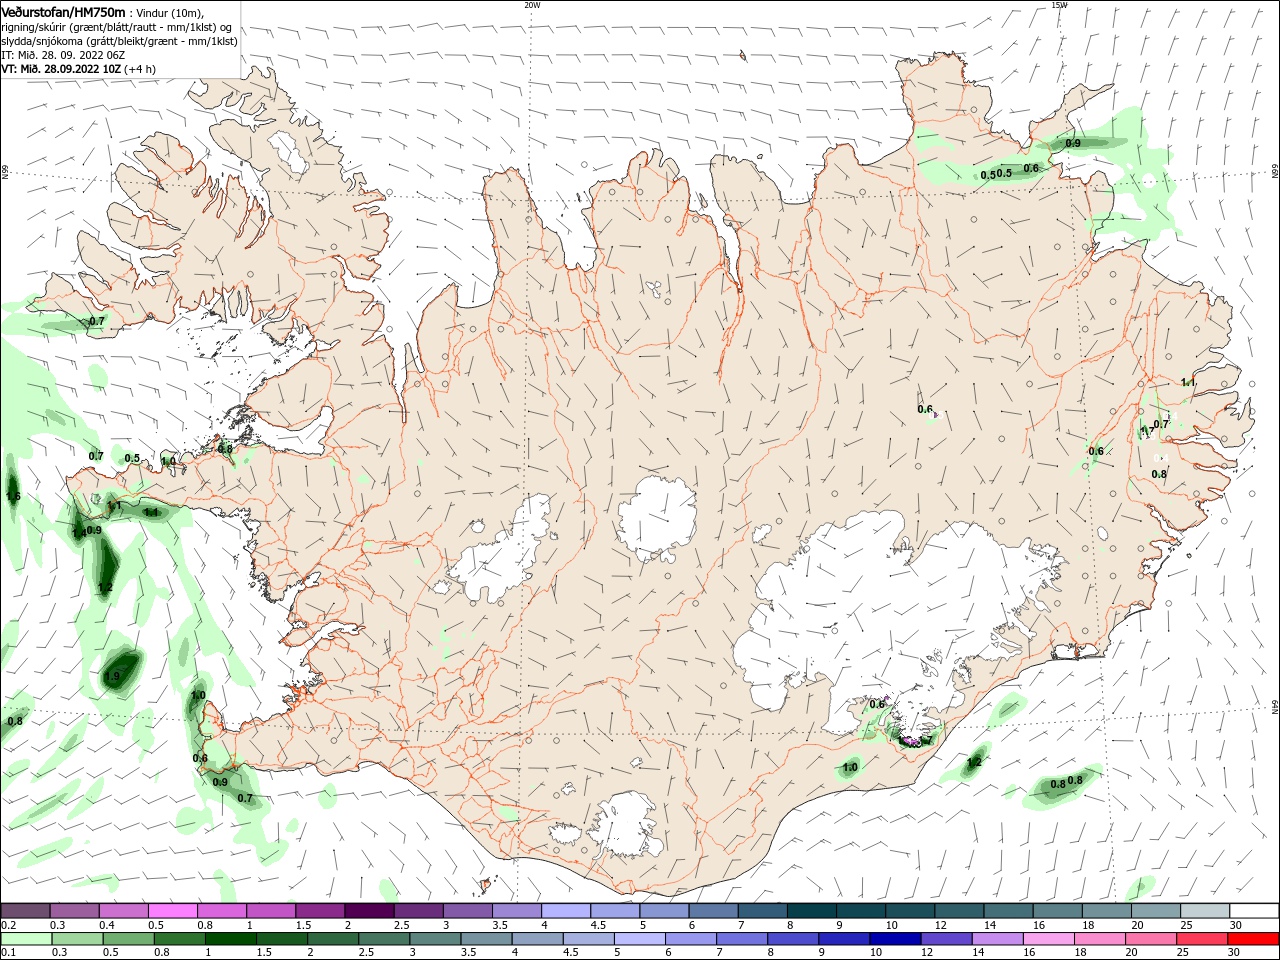
Task: Select the light pink bottom-row swatch starting at 16
Action: coord(1050,939)
